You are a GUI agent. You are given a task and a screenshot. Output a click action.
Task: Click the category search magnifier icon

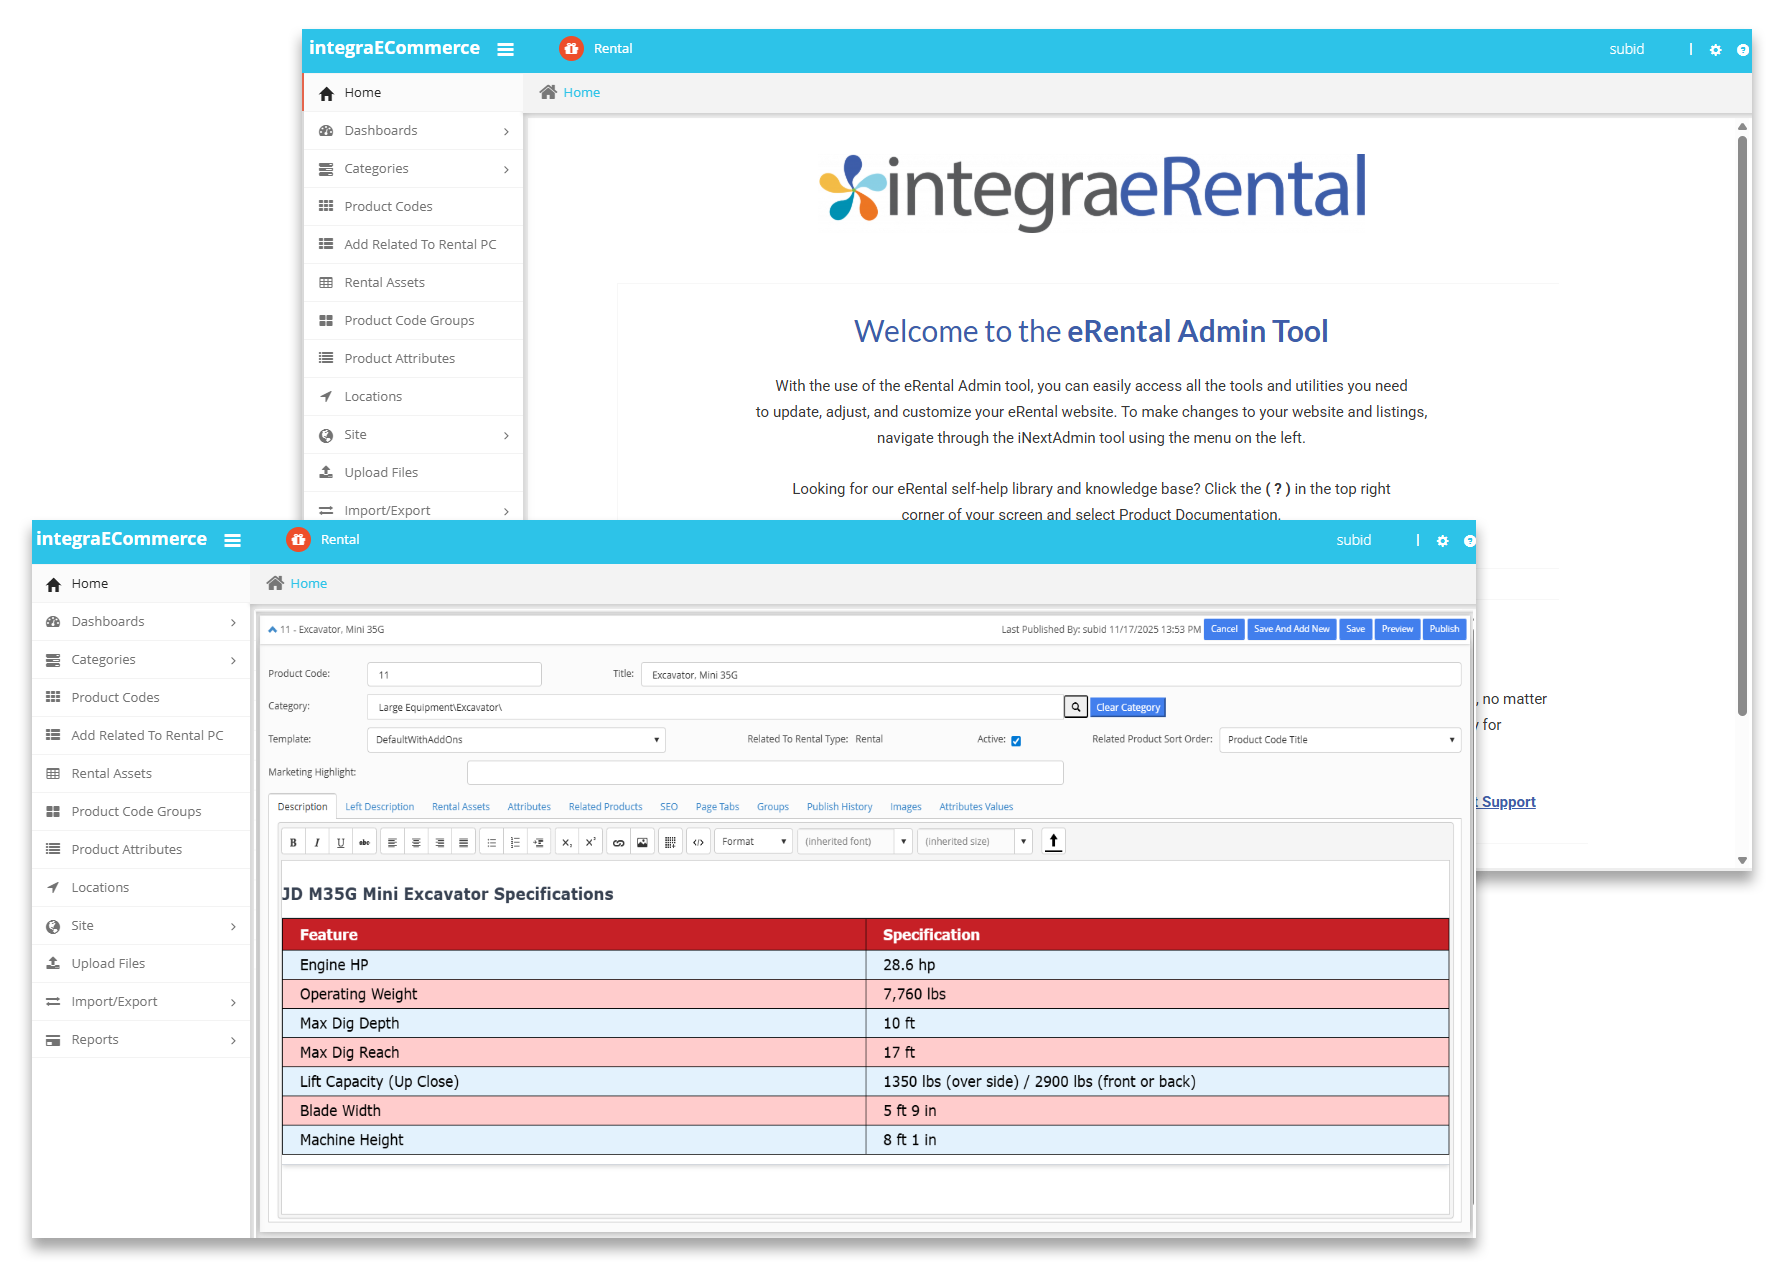pos(1076,707)
